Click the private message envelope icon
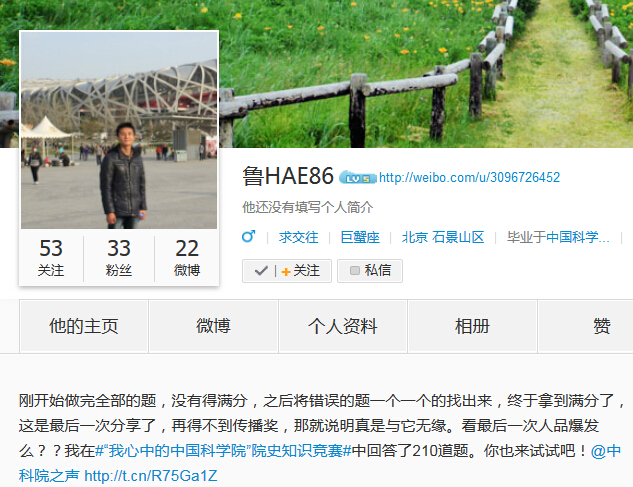 [x=355, y=271]
